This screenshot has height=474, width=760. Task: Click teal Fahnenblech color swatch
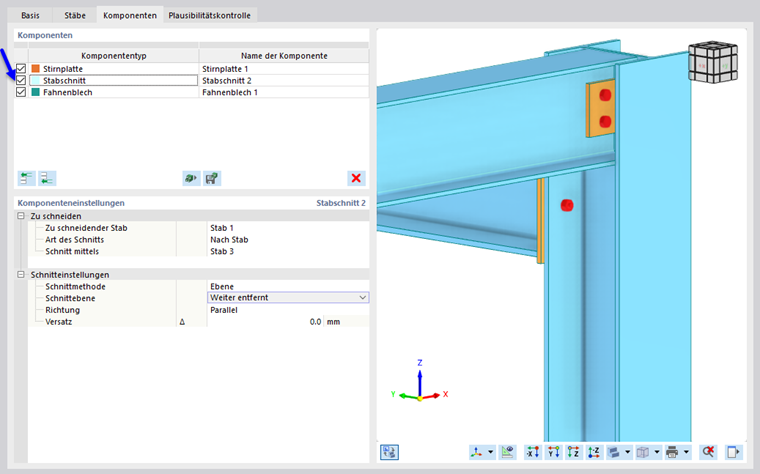point(35,92)
